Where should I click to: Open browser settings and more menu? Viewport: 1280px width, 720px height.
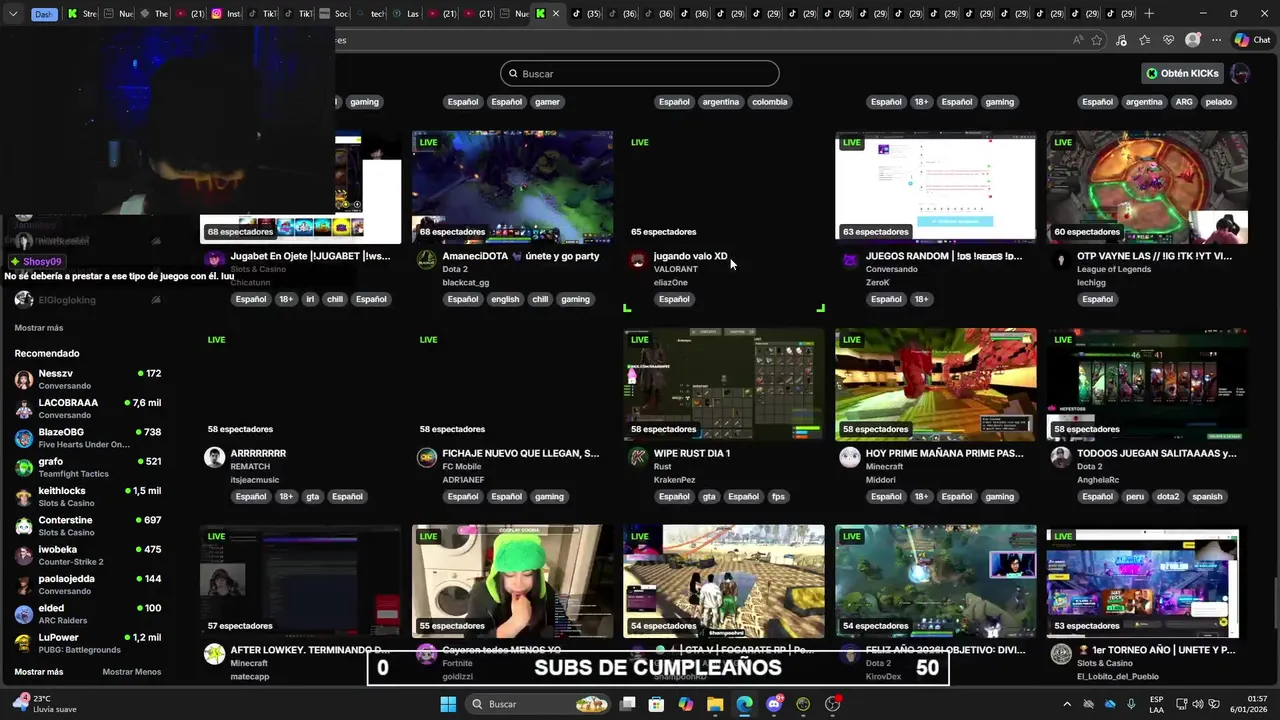click(1216, 40)
